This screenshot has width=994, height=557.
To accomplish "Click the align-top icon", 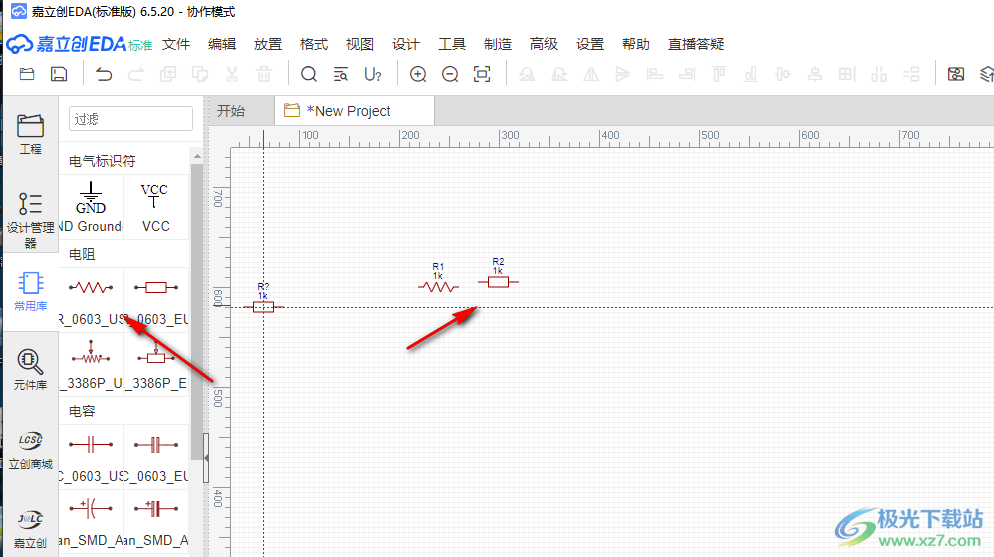I will click(x=719, y=74).
